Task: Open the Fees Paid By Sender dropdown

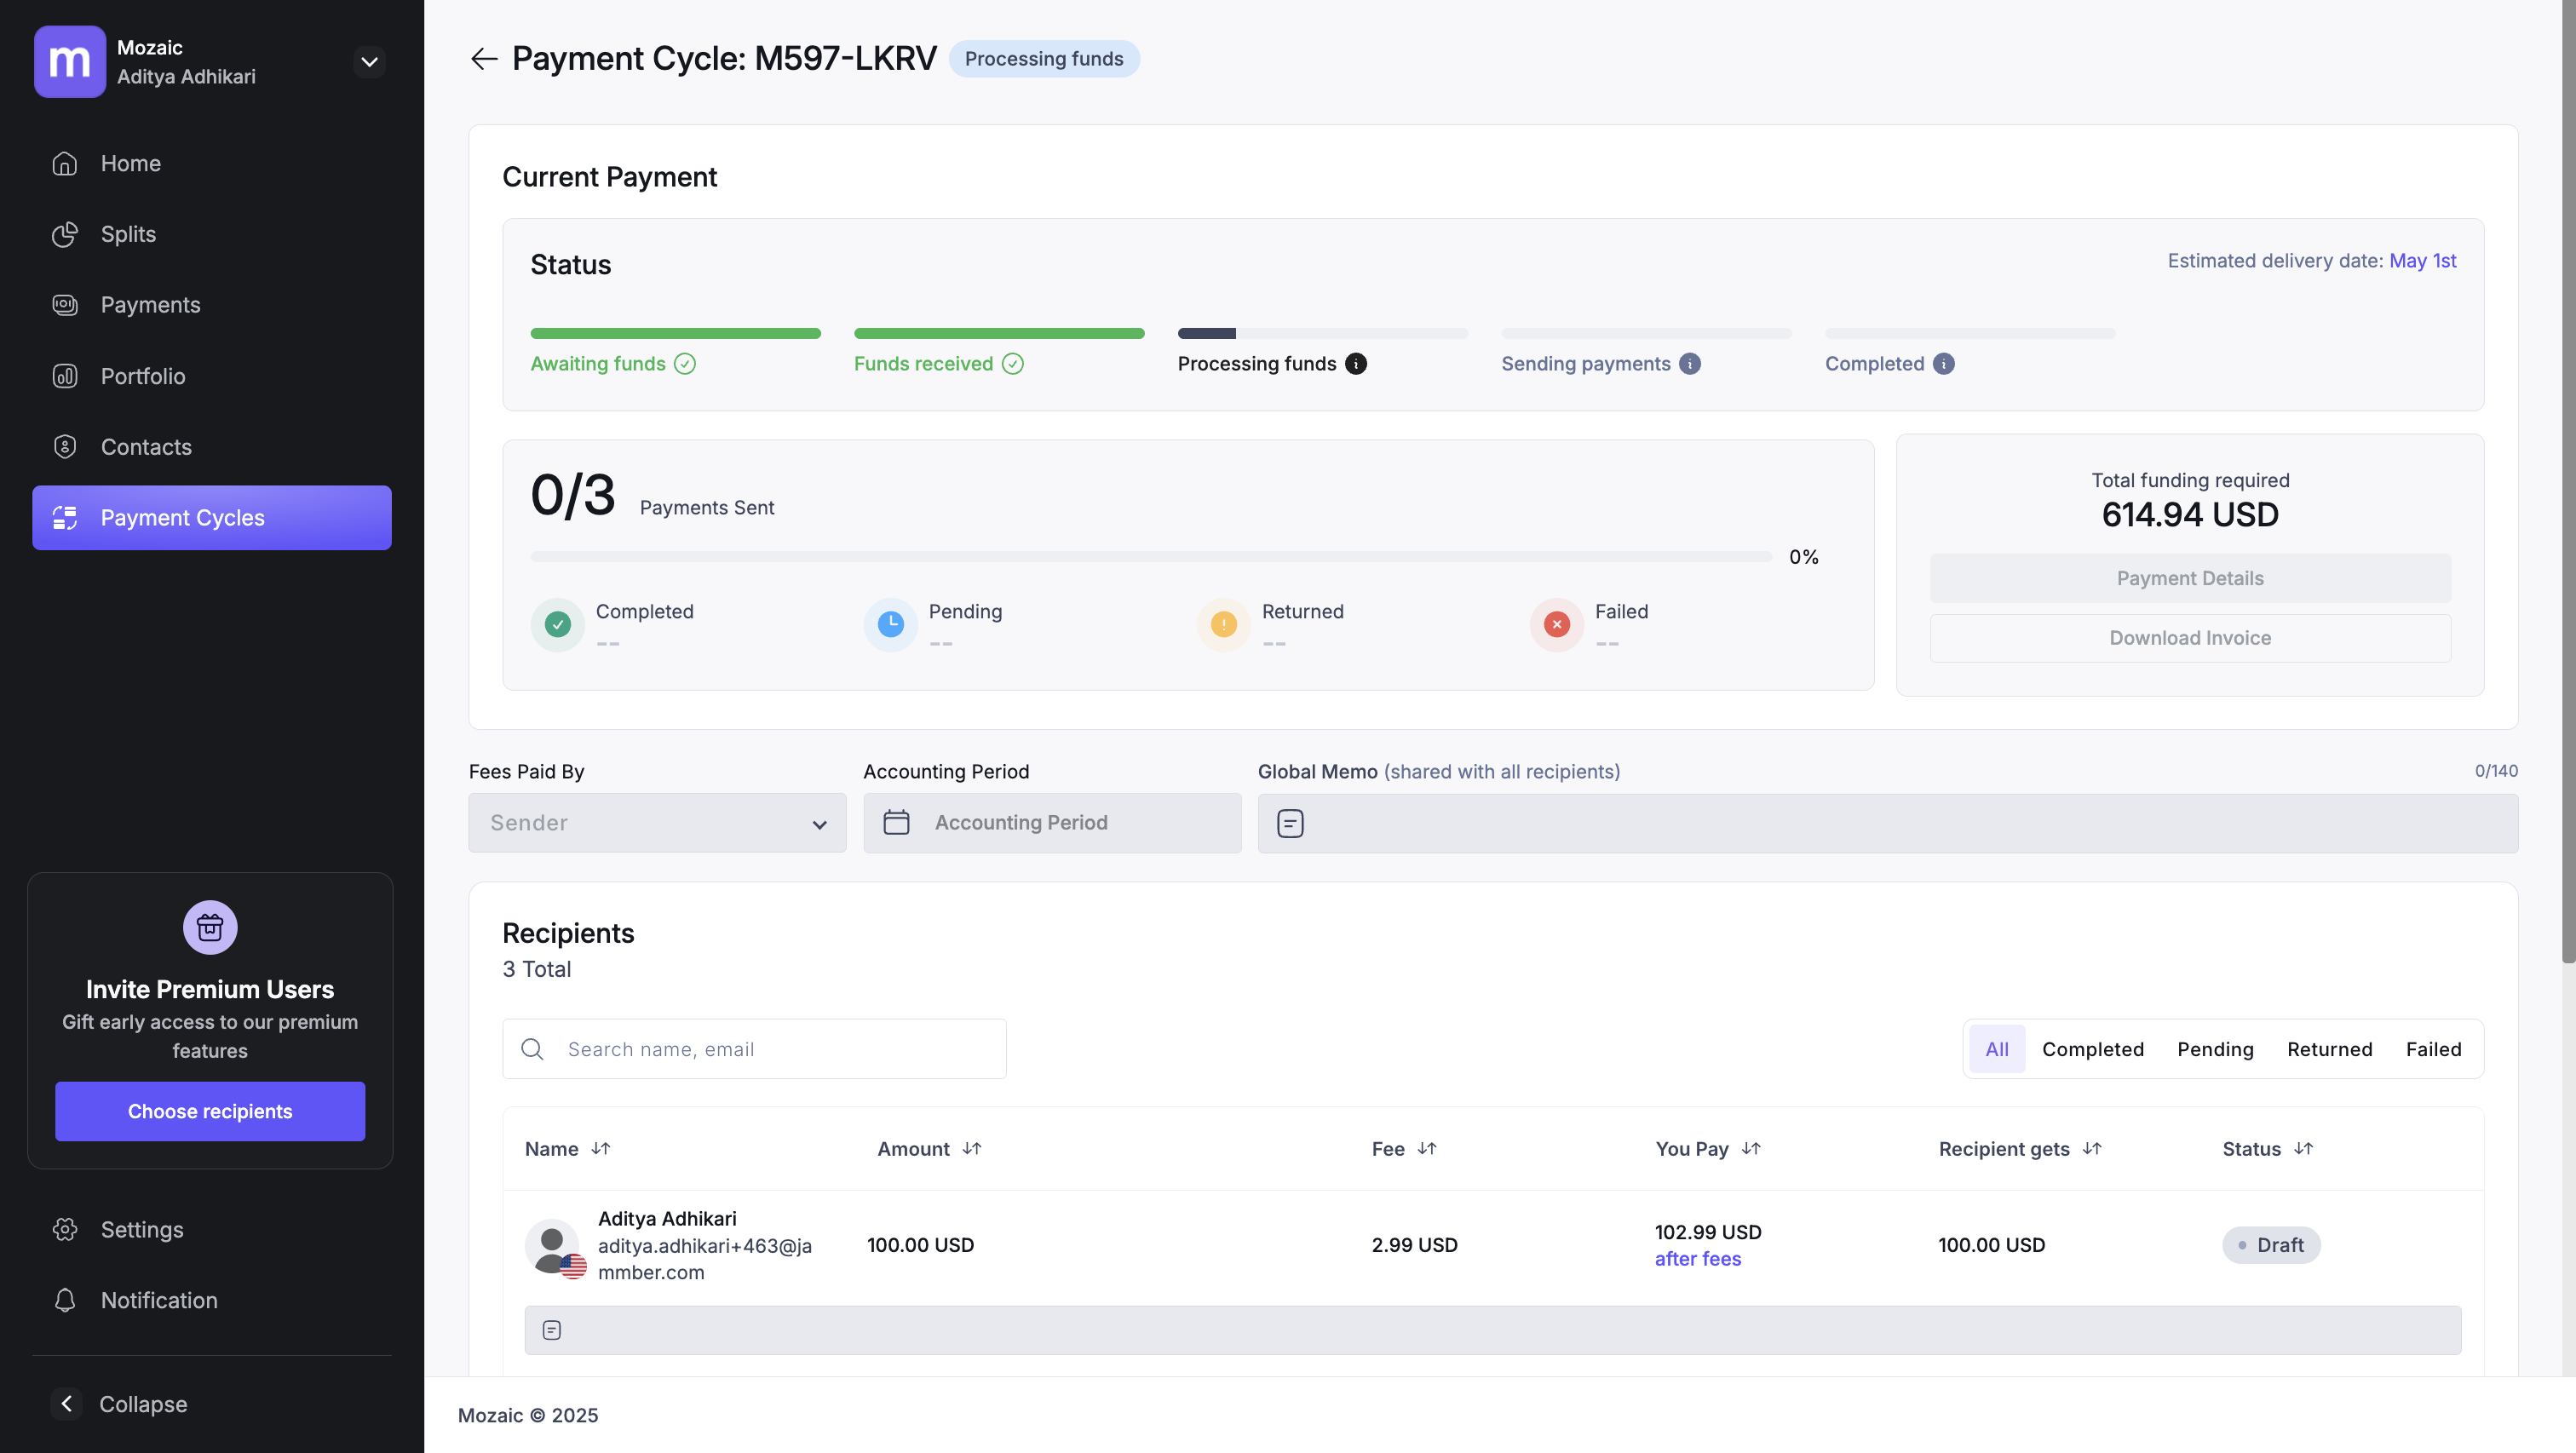Action: point(657,823)
